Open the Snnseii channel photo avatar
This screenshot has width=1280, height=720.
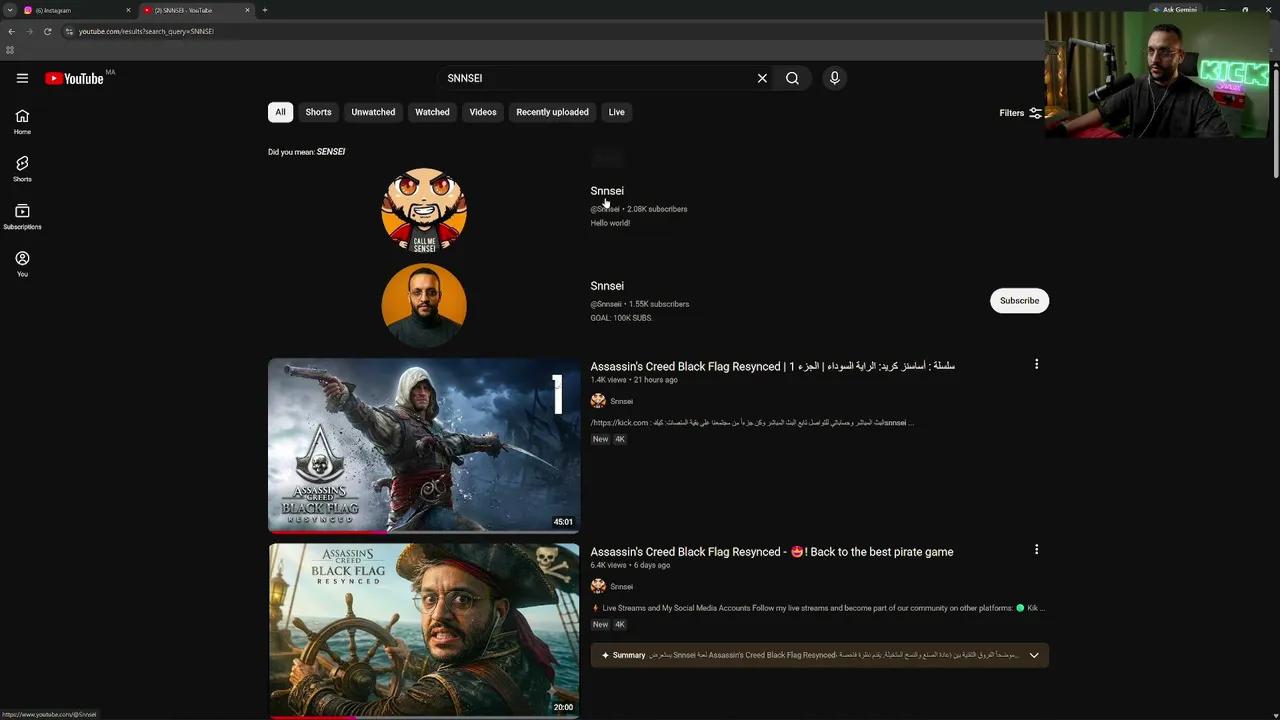(x=424, y=305)
